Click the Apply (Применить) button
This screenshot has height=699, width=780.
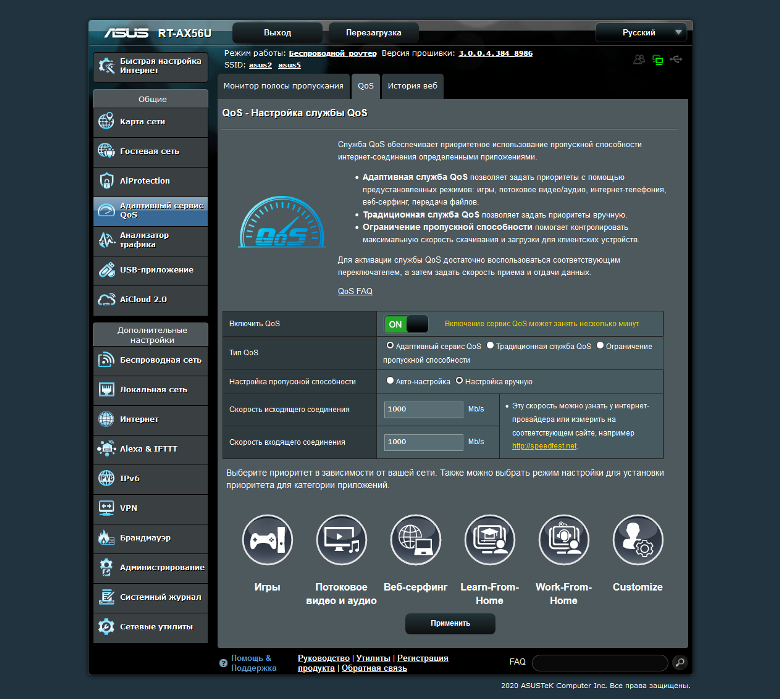click(x=450, y=623)
